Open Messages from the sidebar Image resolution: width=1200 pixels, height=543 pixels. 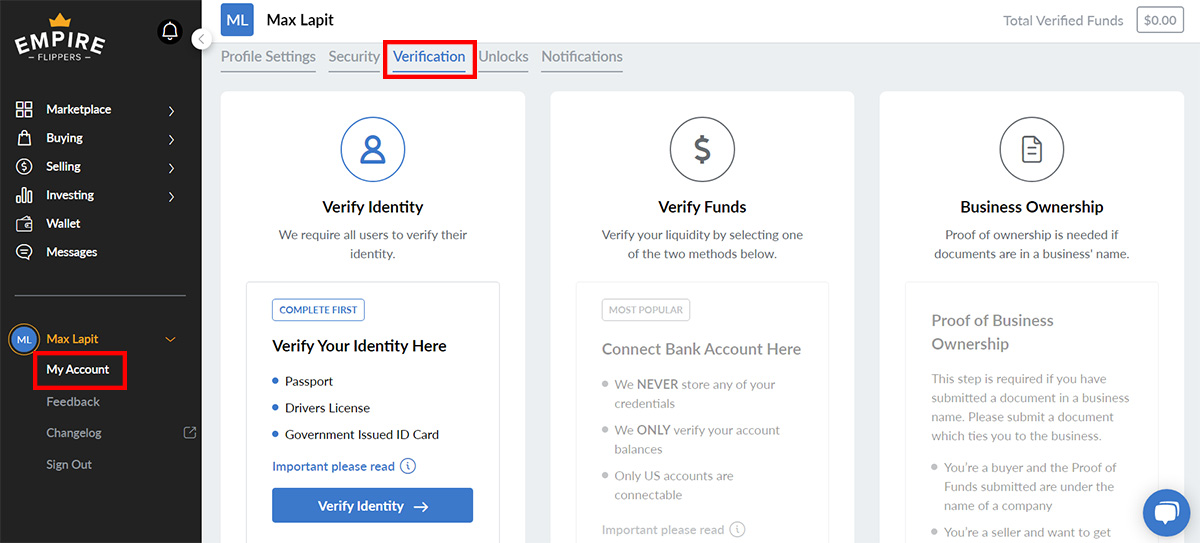[x=71, y=252]
